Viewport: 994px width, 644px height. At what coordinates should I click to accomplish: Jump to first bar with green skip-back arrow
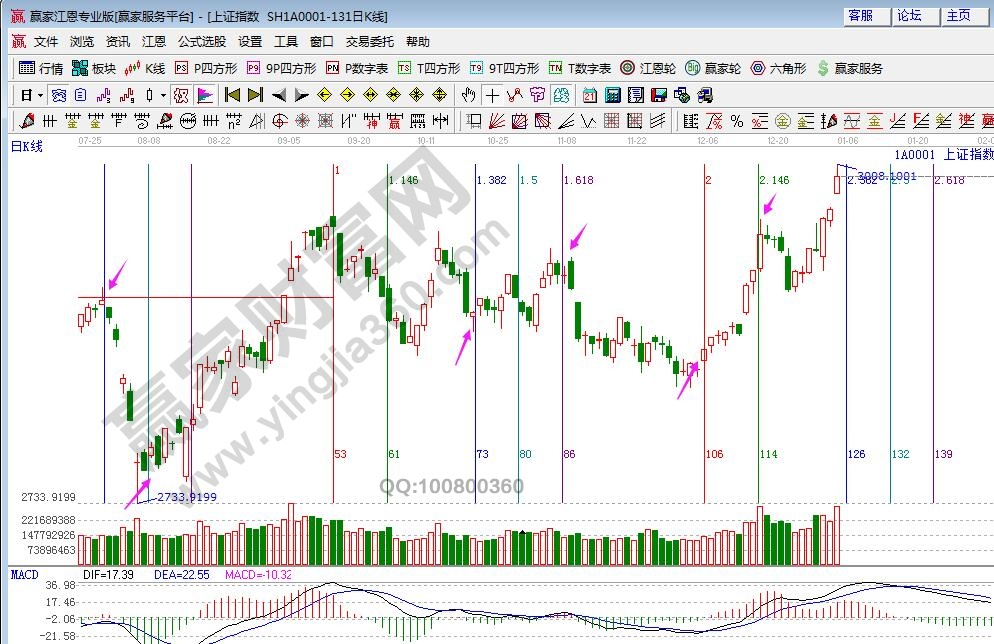coord(232,95)
